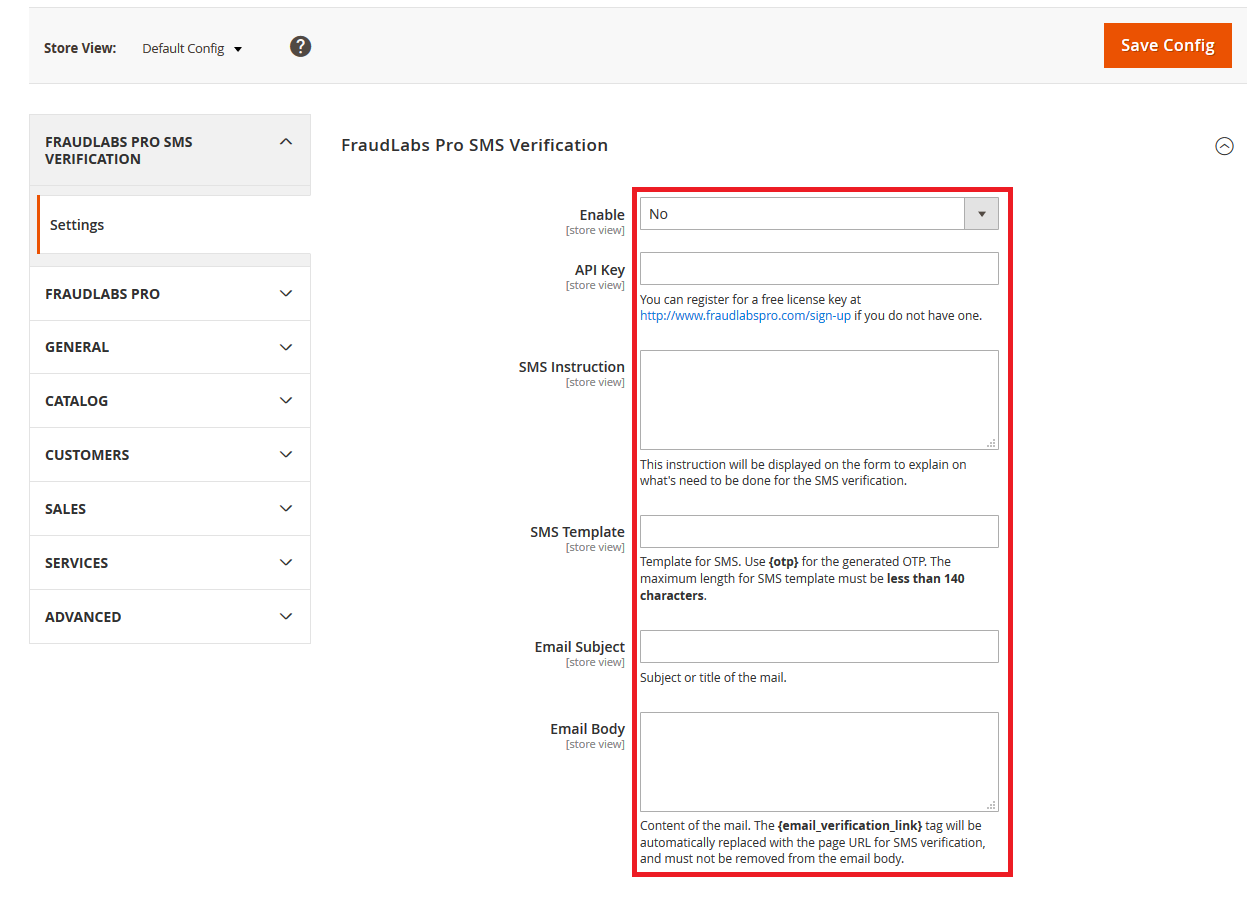The height and width of the screenshot is (897, 1249).
Task: Click the Save Config button
Action: pos(1168,45)
